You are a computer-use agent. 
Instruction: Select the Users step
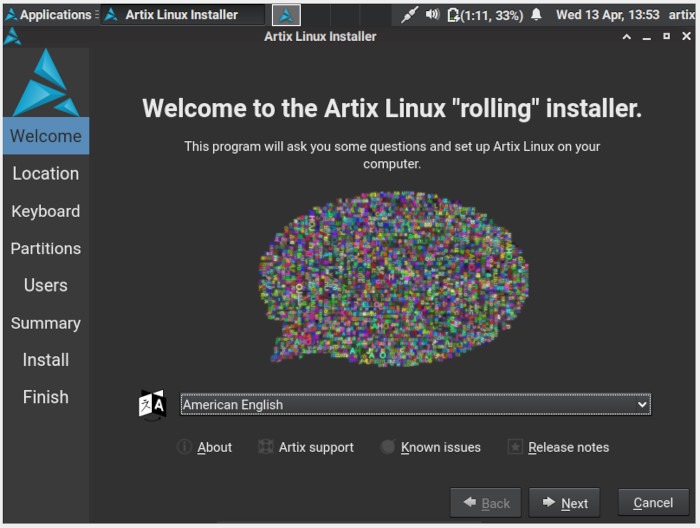coord(46,285)
